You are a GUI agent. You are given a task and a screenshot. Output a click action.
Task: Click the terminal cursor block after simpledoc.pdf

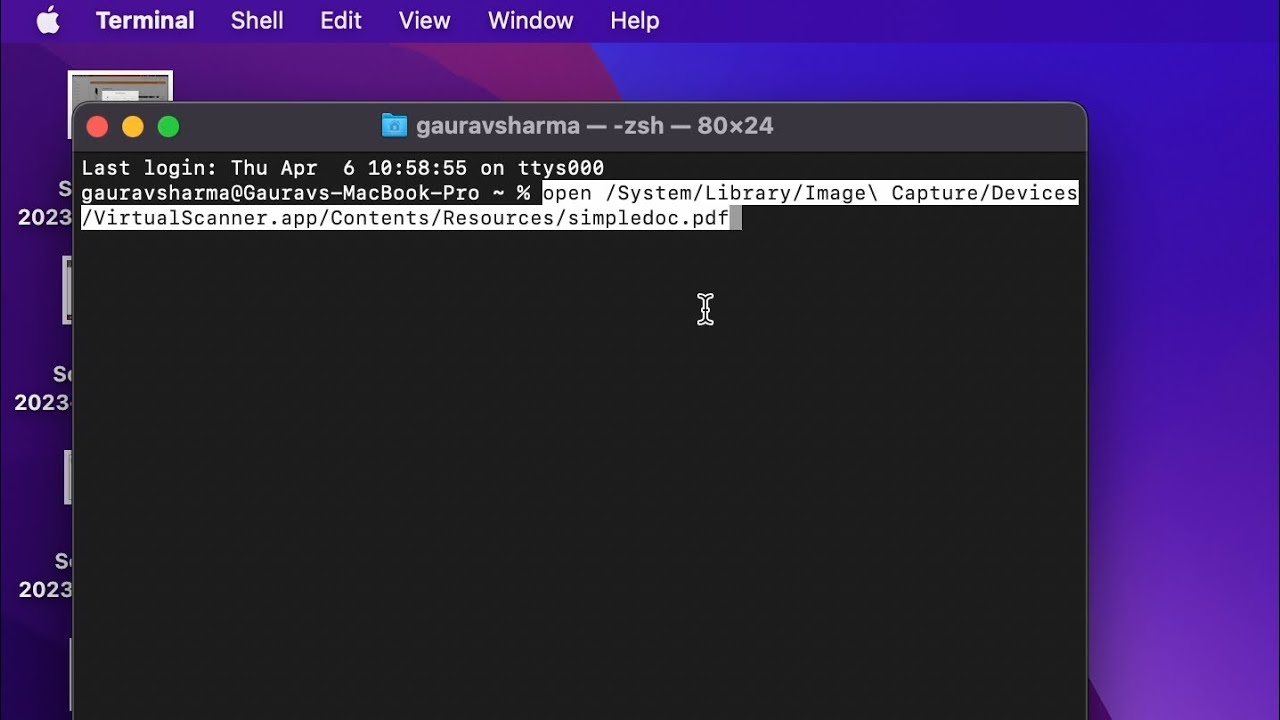736,218
